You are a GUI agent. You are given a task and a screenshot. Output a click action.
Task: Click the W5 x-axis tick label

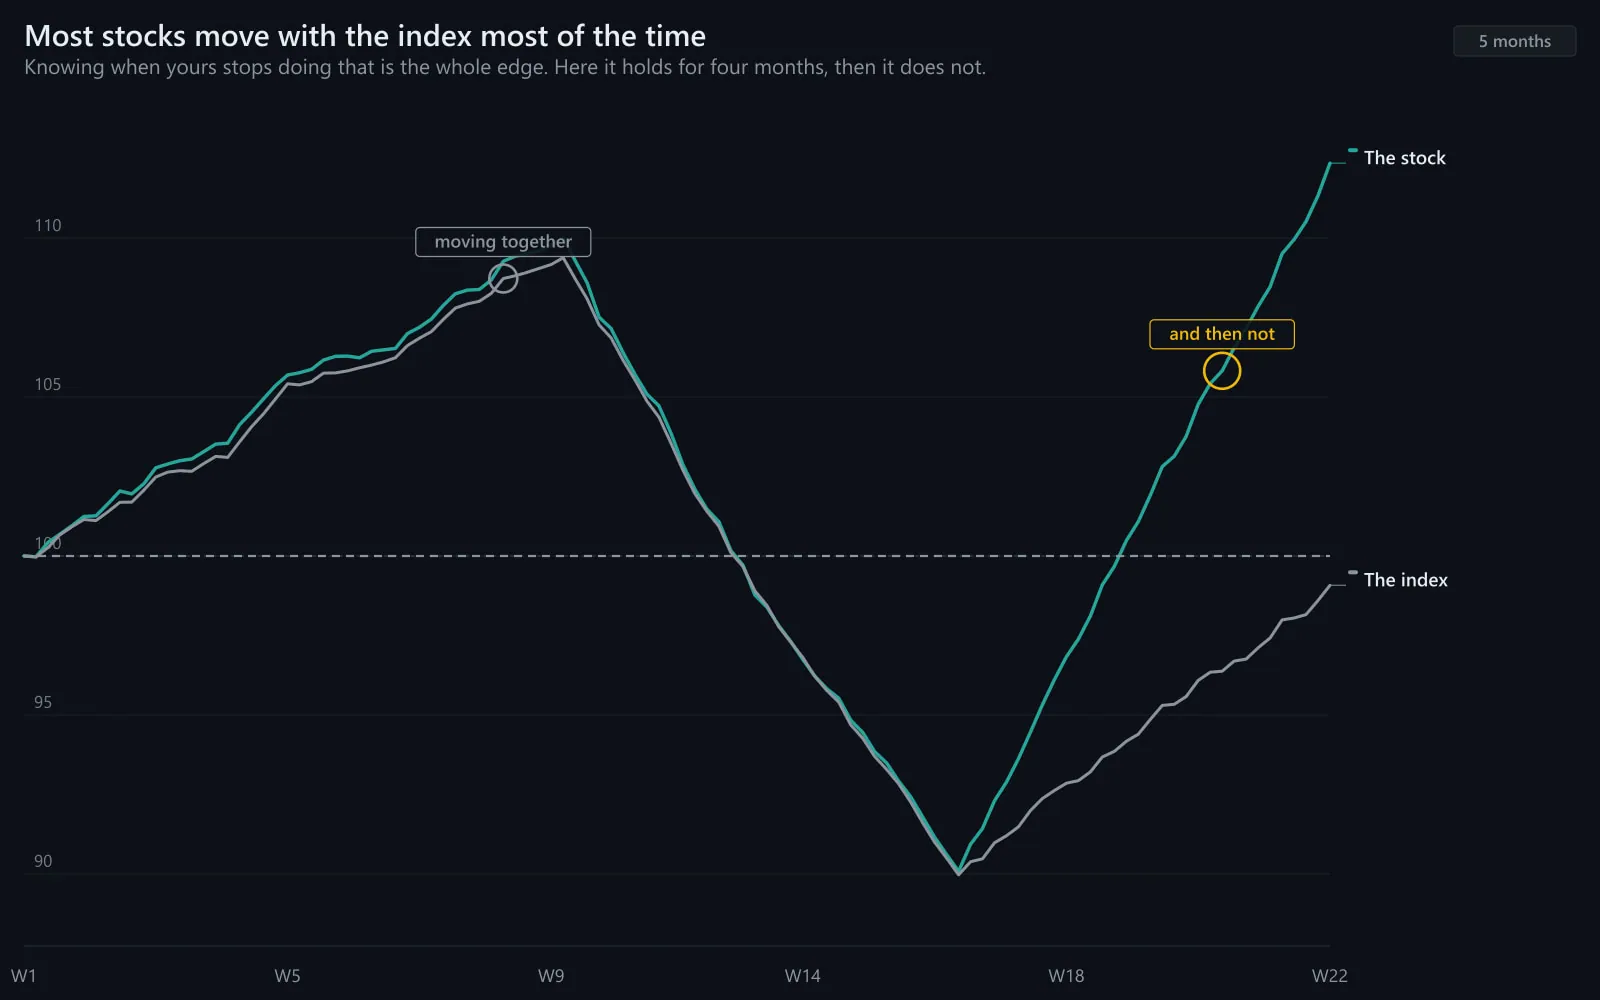coord(287,976)
